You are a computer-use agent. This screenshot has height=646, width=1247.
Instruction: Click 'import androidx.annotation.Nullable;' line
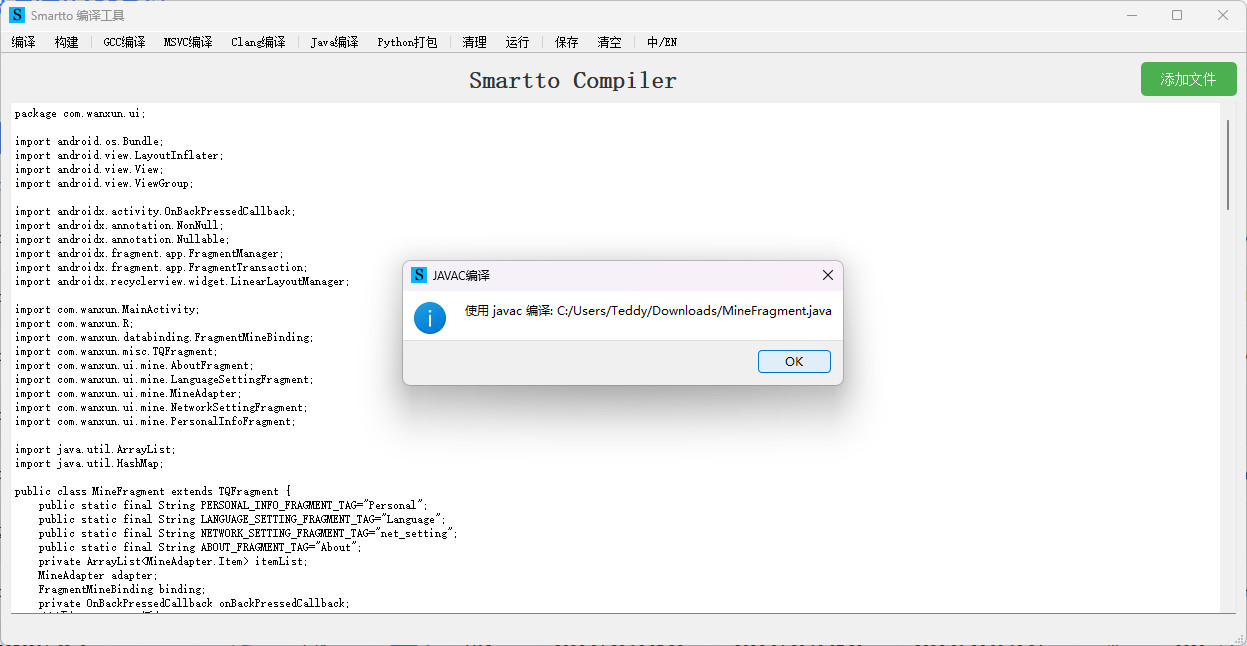pos(122,239)
